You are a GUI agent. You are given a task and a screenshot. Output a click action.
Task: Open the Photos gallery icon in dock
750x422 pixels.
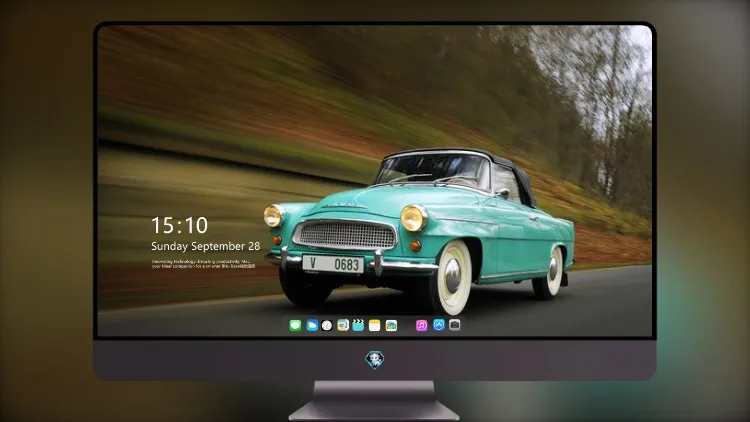(x=391, y=325)
